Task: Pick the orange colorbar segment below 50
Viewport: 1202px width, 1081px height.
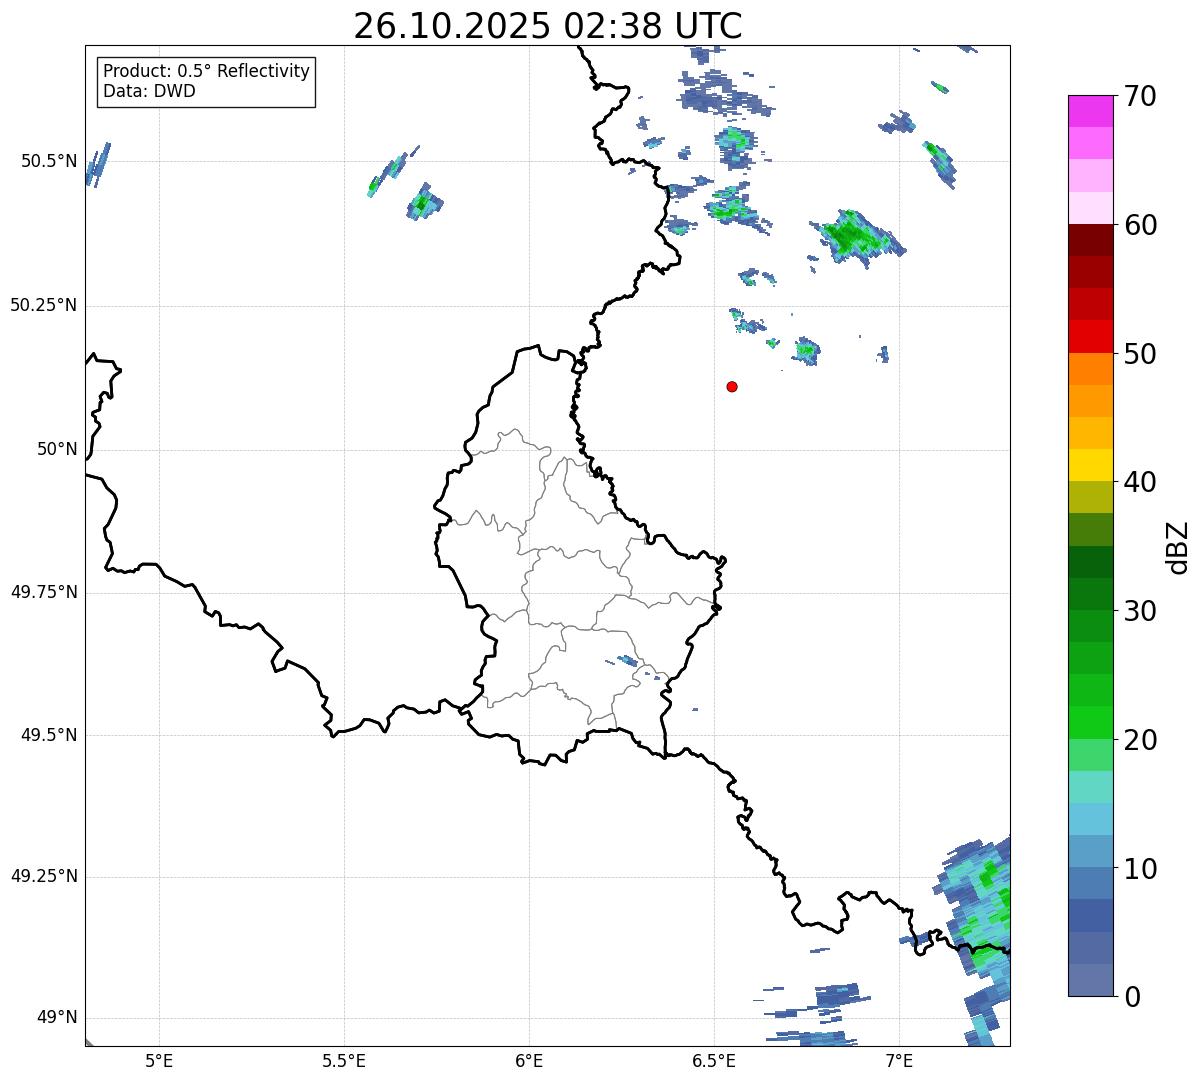Action: 1091,369
